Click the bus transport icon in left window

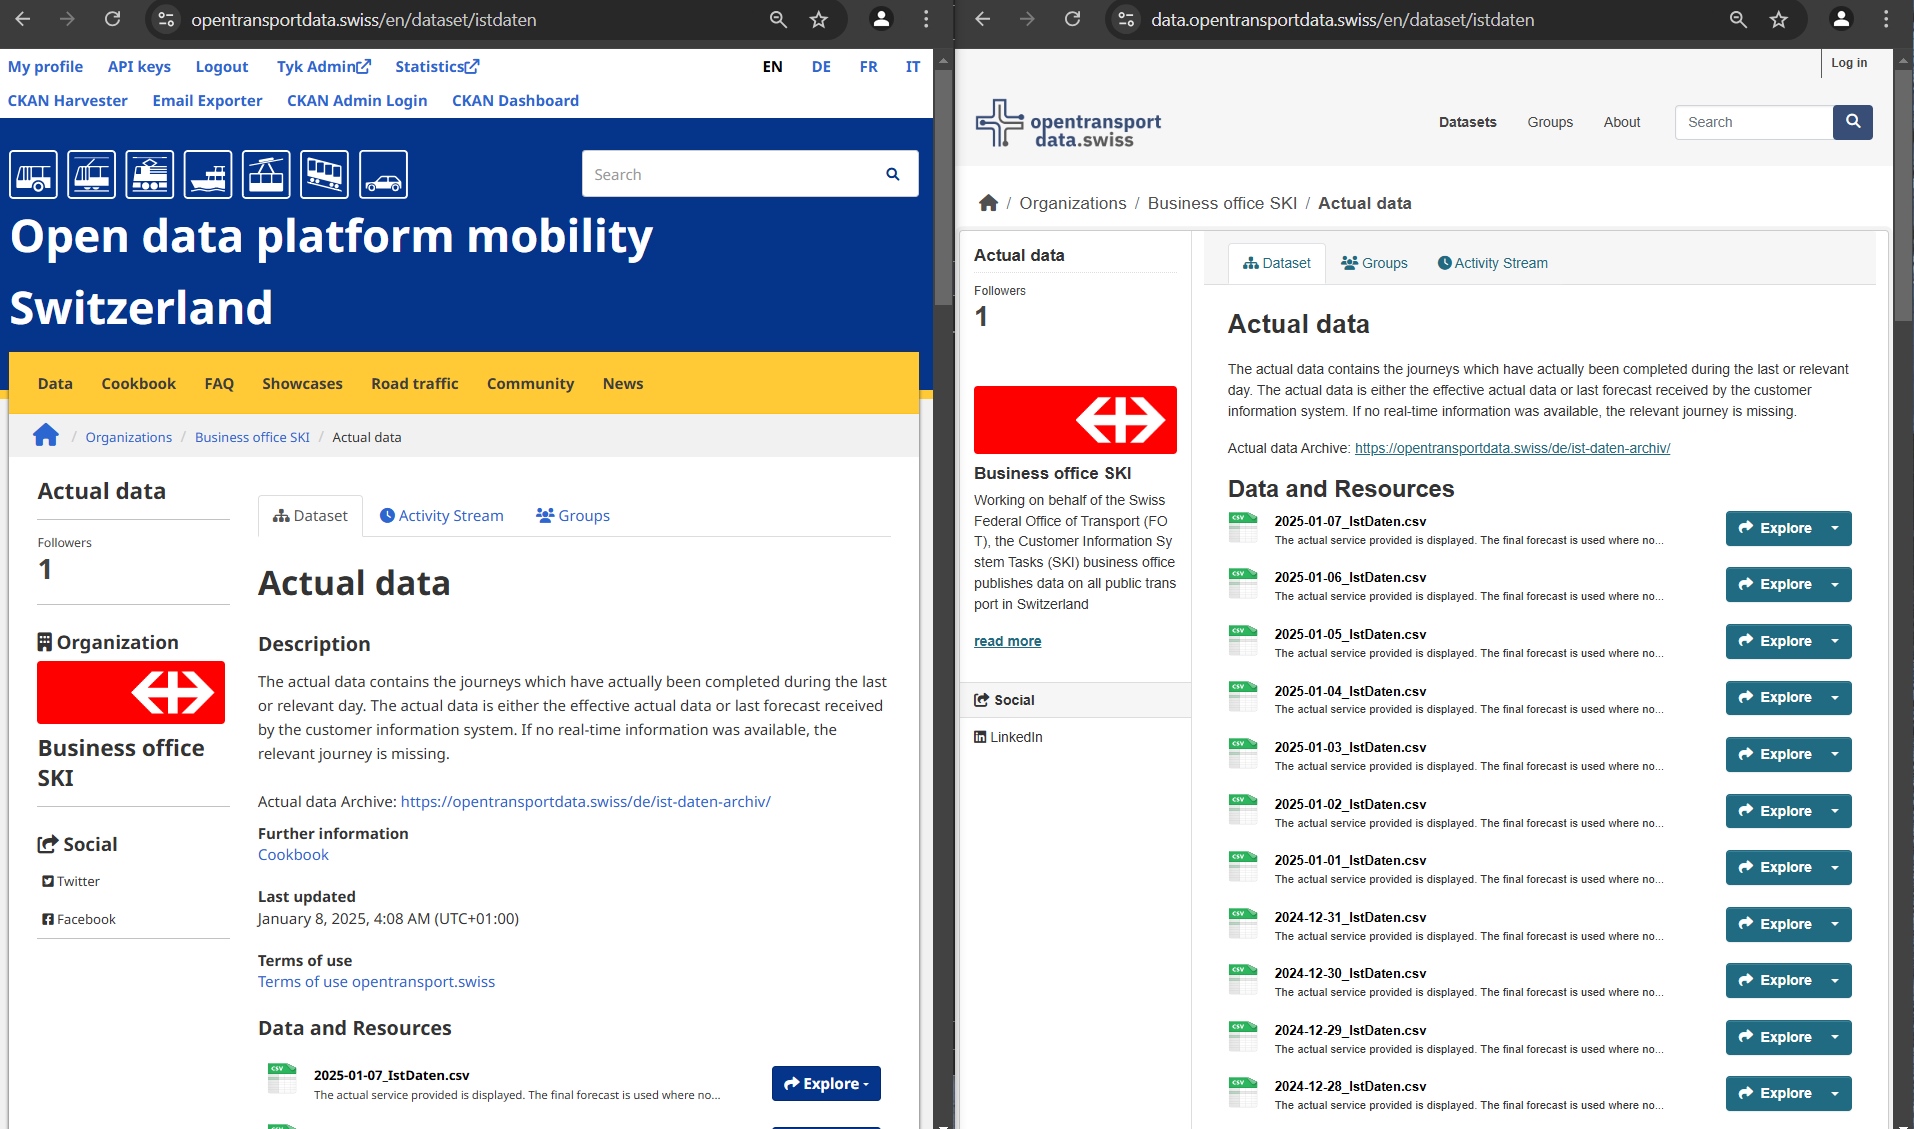34,175
